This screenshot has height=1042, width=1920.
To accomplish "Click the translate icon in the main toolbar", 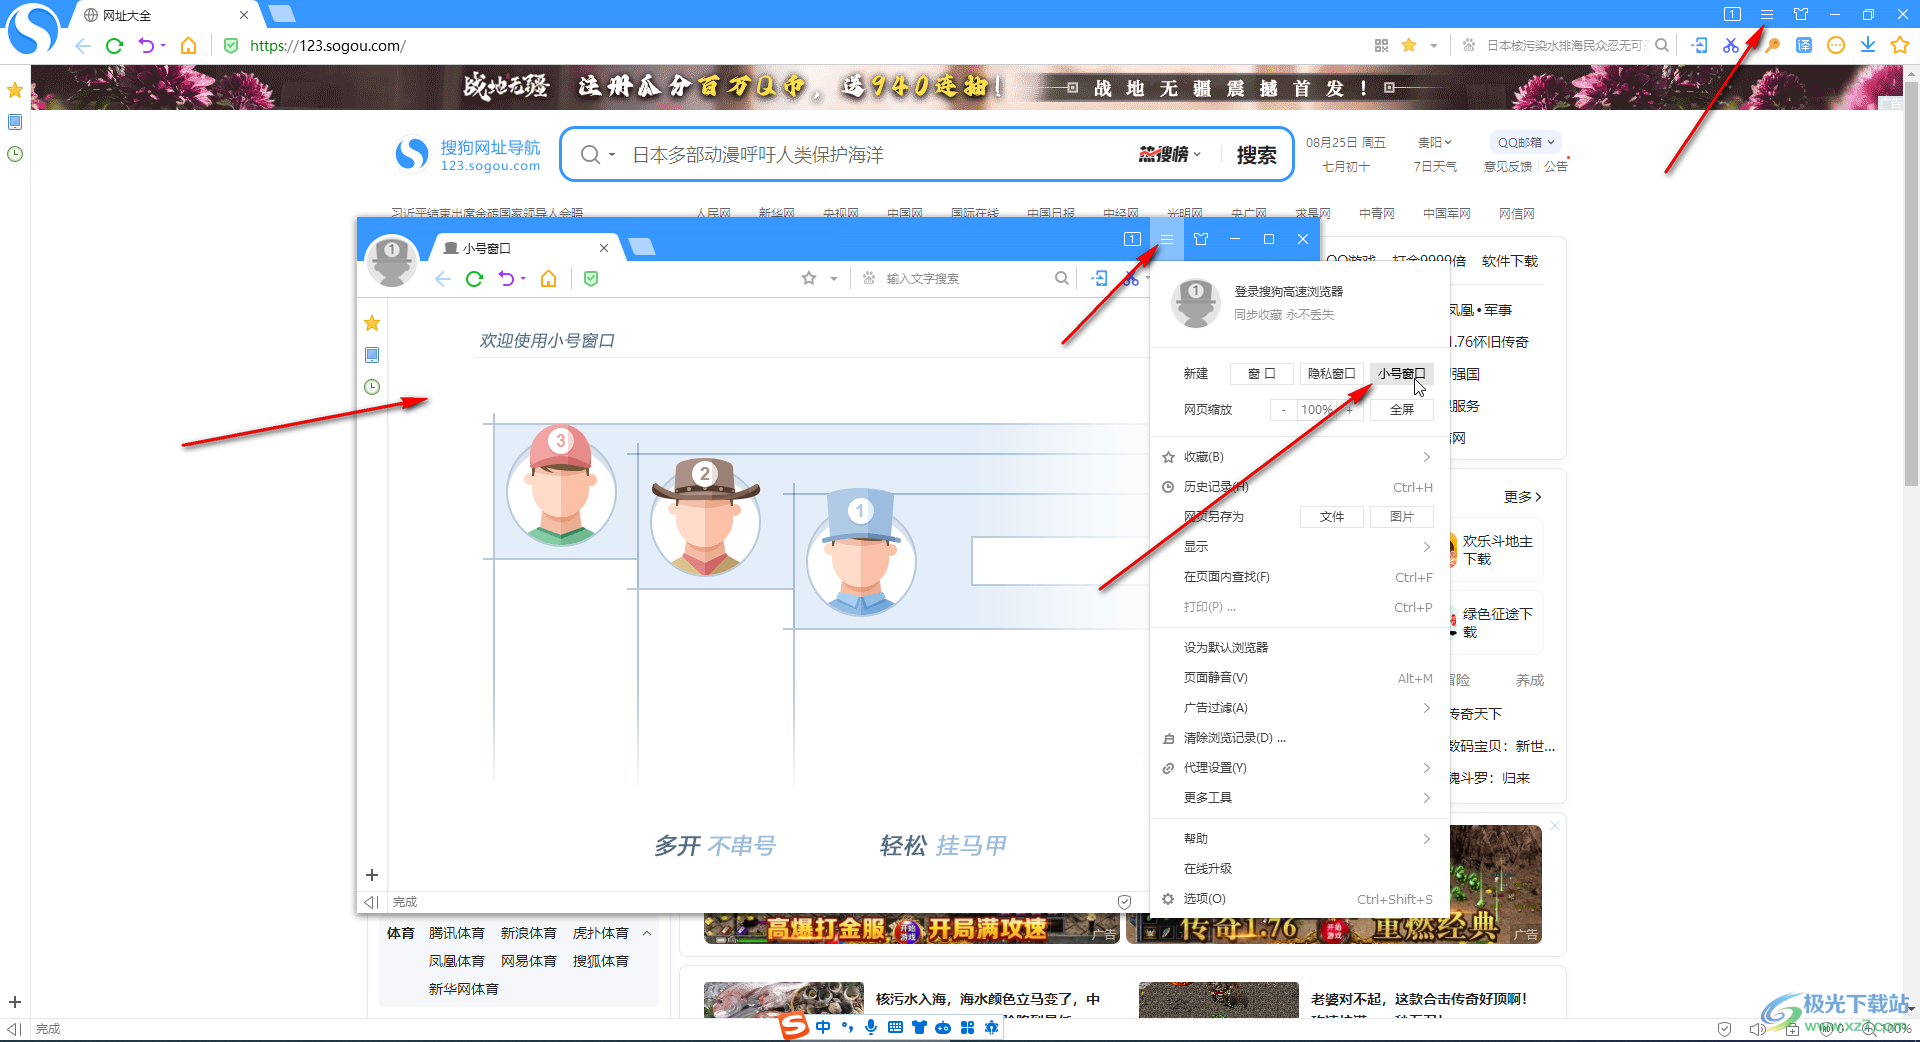I will [x=1804, y=45].
